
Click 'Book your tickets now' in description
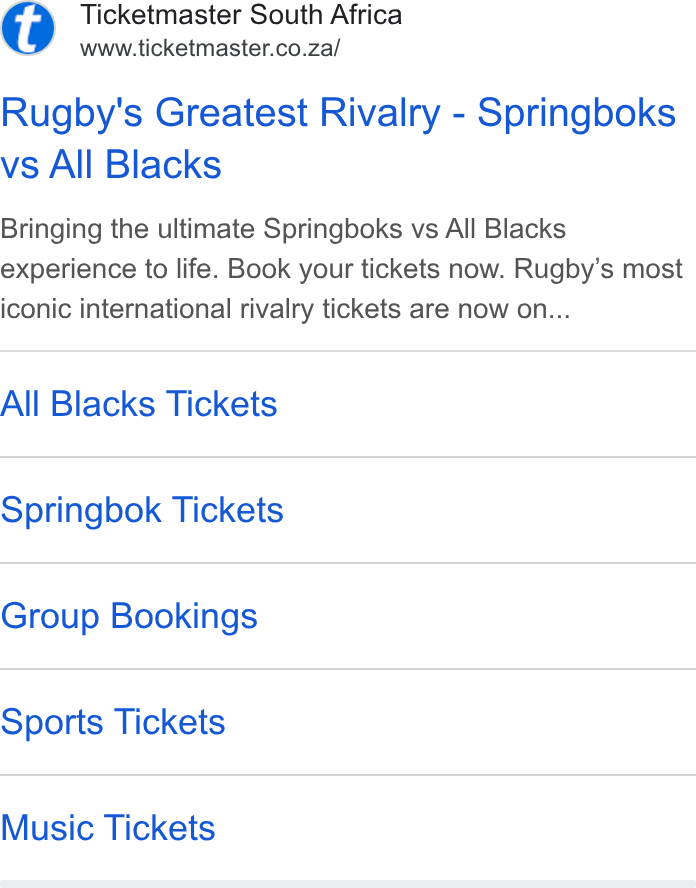click(366, 269)
